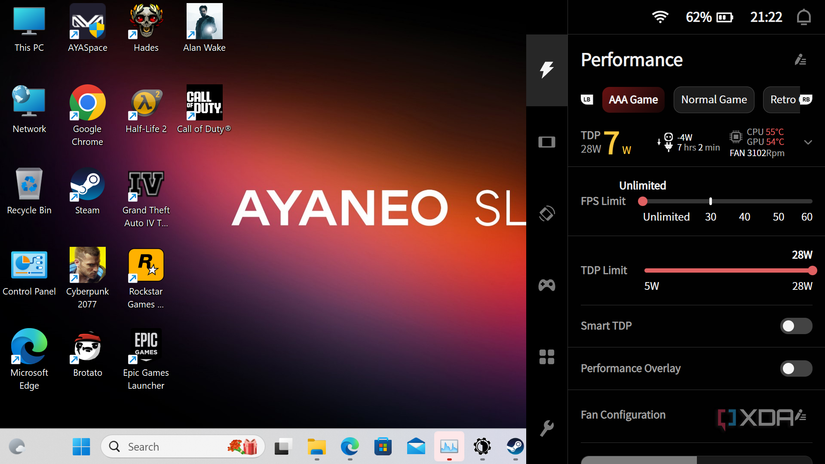This screenshot has width=825, height=464.
Task: Click the Fan Configuration label
Action: tap(623, 415)
